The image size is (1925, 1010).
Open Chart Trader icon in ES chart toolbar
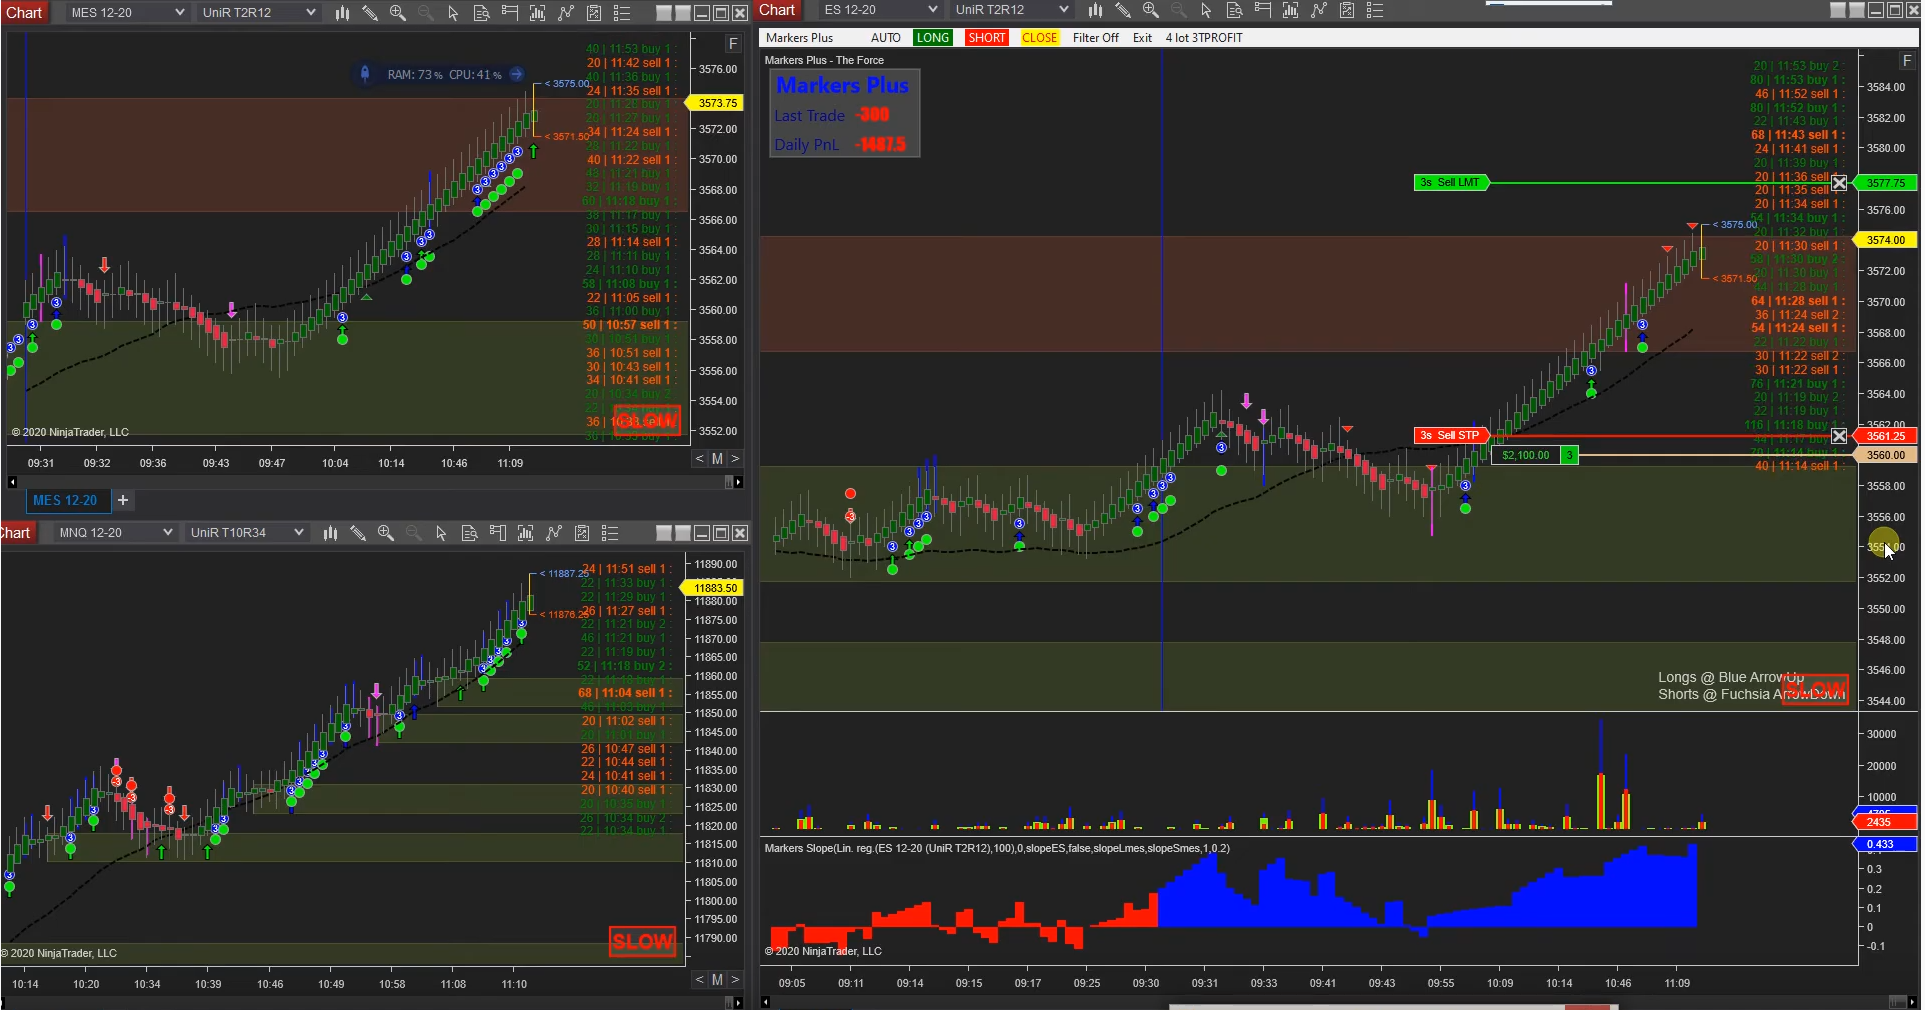point(1262,10)
